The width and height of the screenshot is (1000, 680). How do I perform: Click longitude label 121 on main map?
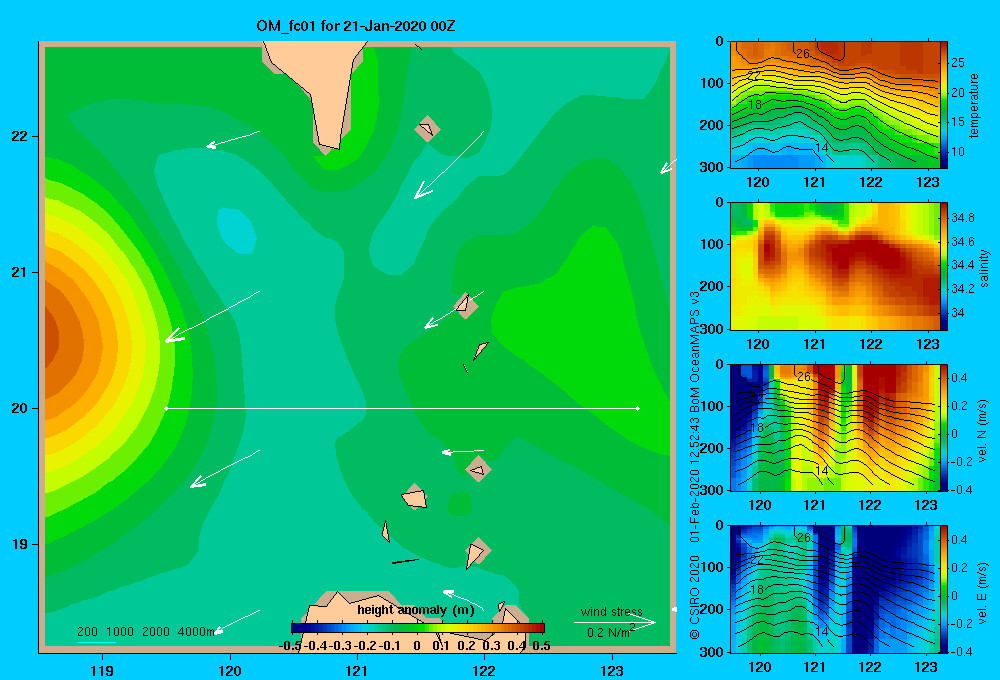point(357,670)
